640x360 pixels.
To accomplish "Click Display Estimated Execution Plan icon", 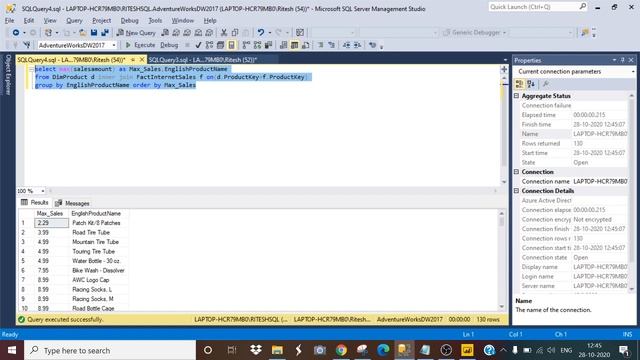I will (209, 45).
